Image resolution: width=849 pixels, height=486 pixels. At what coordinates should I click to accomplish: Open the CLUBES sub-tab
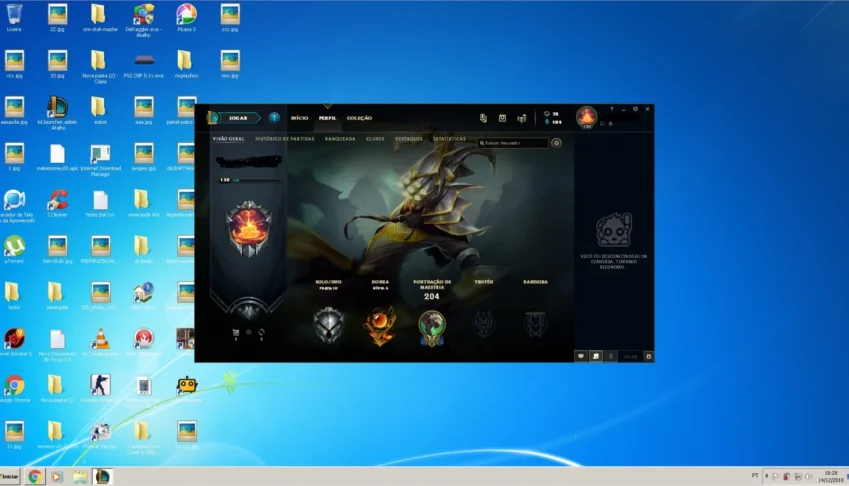tap(375, 139)
